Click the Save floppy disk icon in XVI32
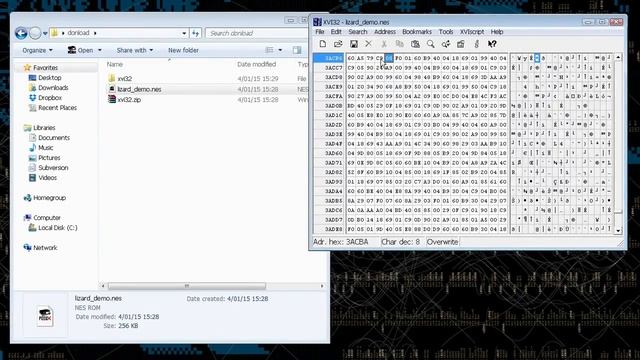This screenshot has width=640, height=360. [x=353, y=44]
